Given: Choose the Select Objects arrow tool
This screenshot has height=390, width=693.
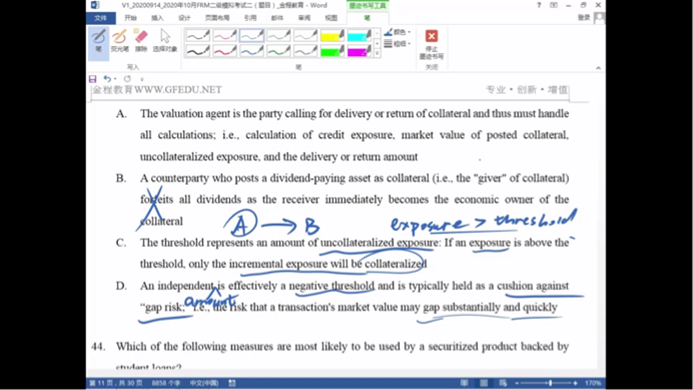Looking at the screenshot, I should pyautogui.click(x=165, y=41).
